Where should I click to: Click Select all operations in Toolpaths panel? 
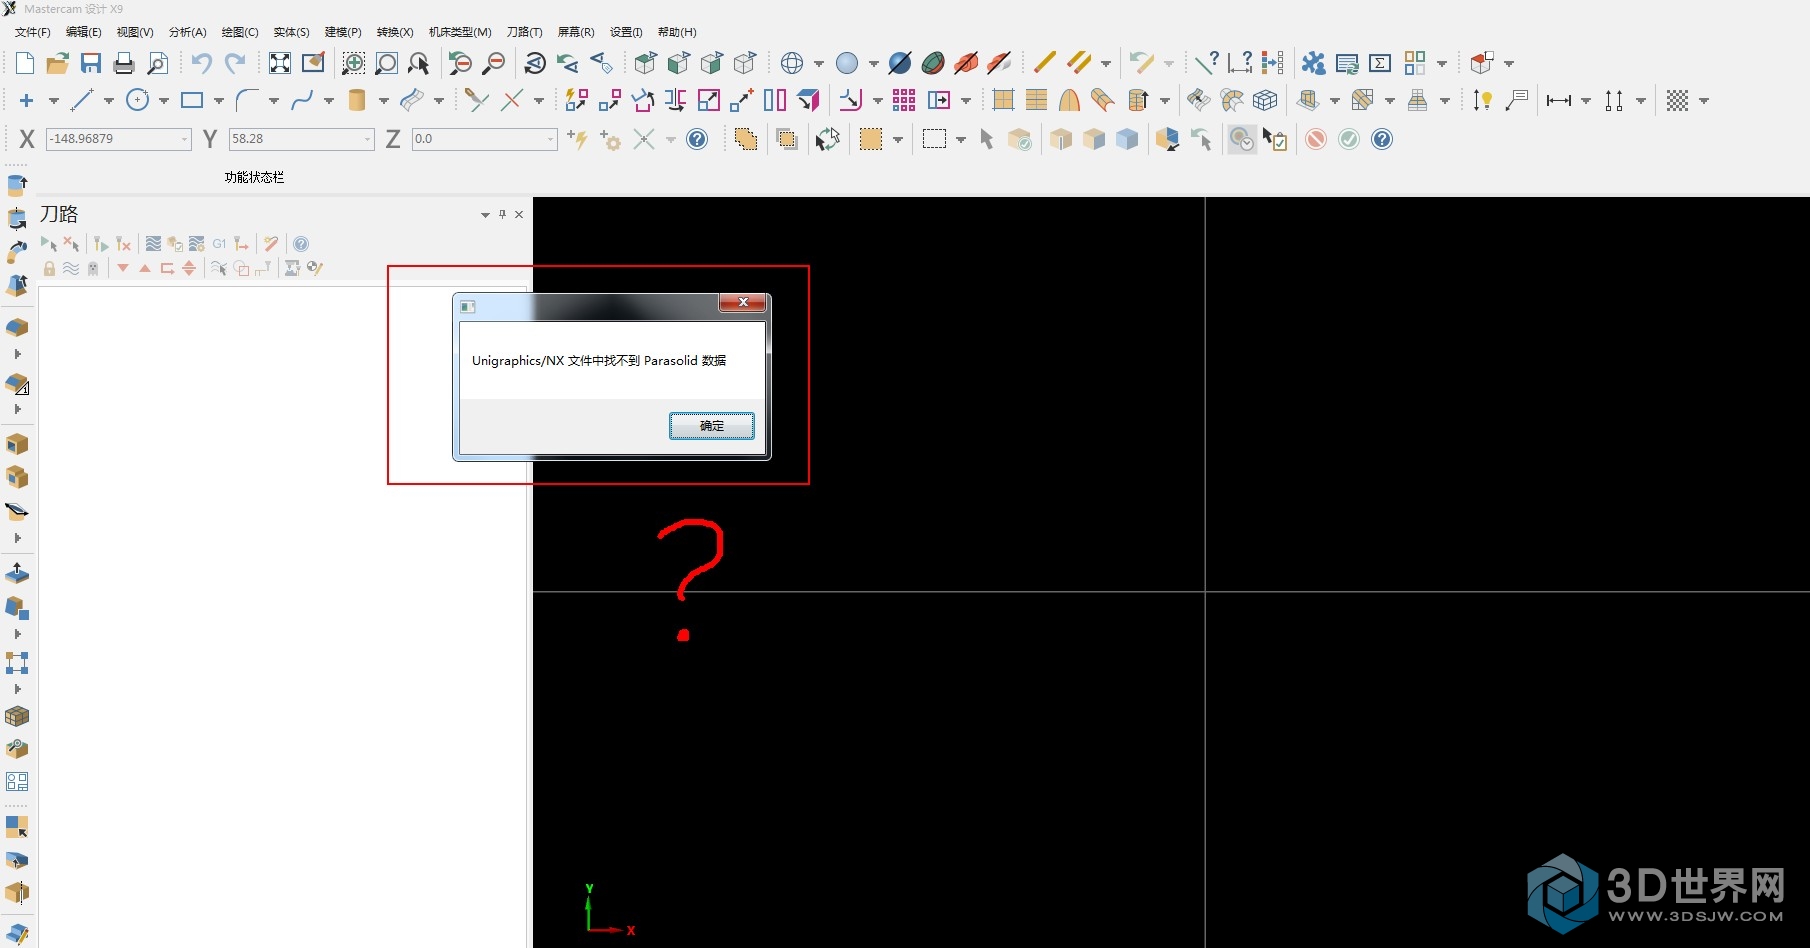pos(49,244)
